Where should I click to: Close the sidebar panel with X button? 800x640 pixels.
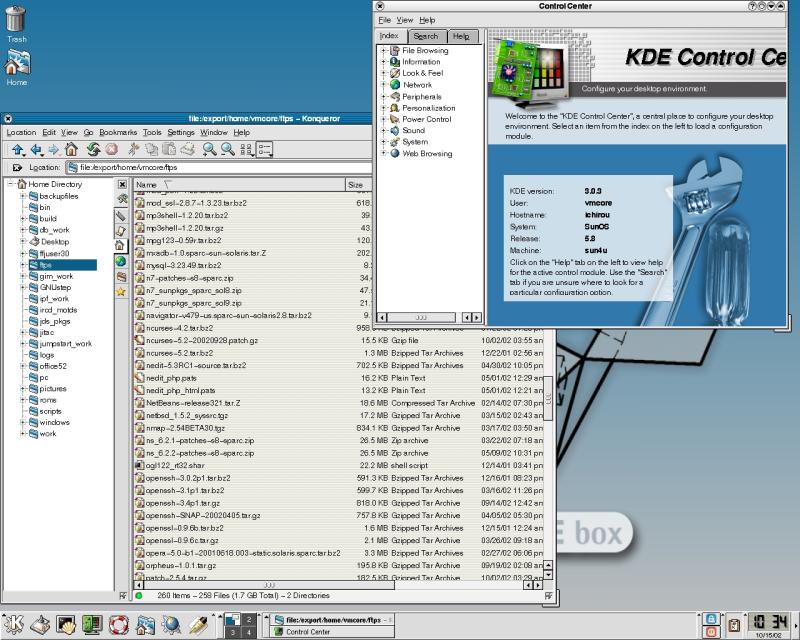121,185
